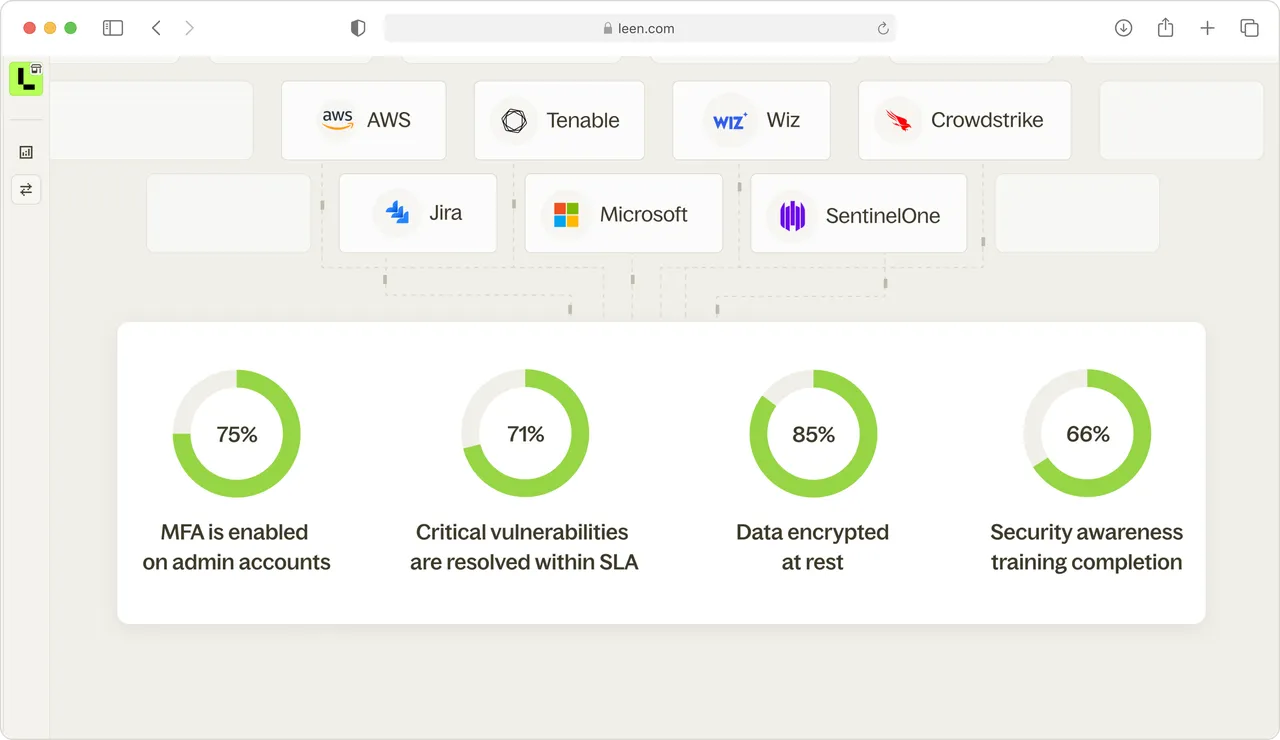Click the 85% data encrypted donut chart
This screenshot has height=740, width=1280.
pos(813,433)
